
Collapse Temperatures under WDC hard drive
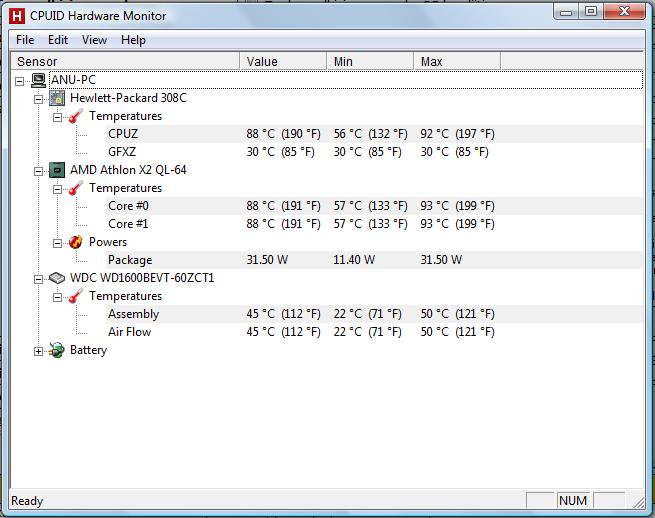point(58,297)
